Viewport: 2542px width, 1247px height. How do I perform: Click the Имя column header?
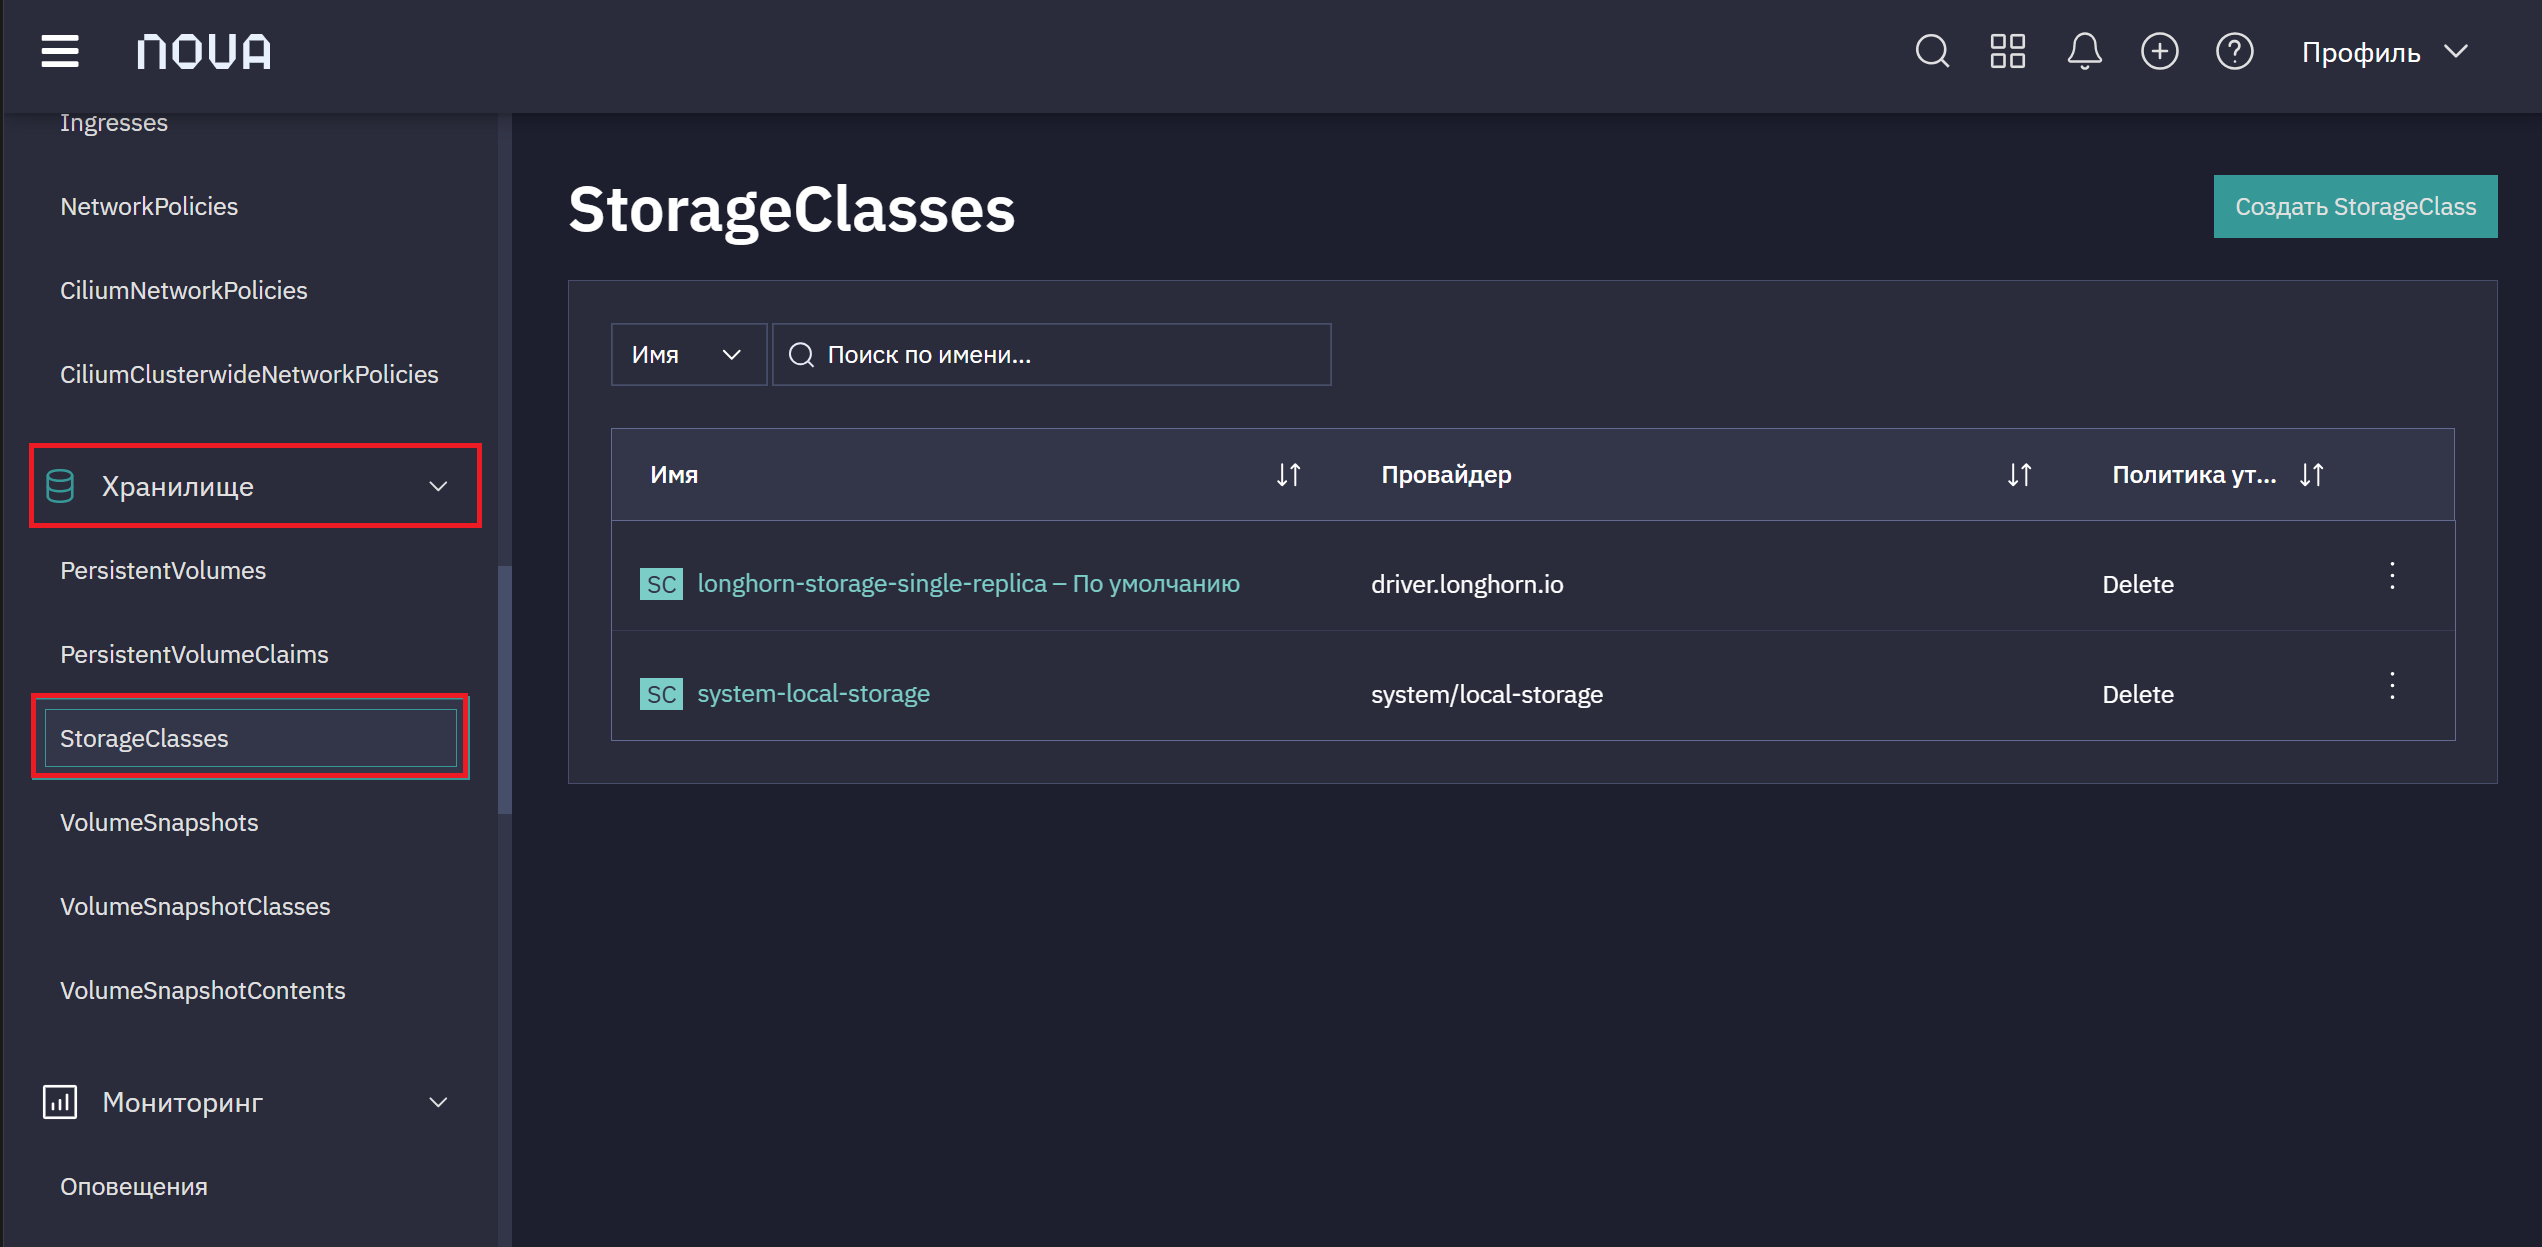tap(674, 474)
